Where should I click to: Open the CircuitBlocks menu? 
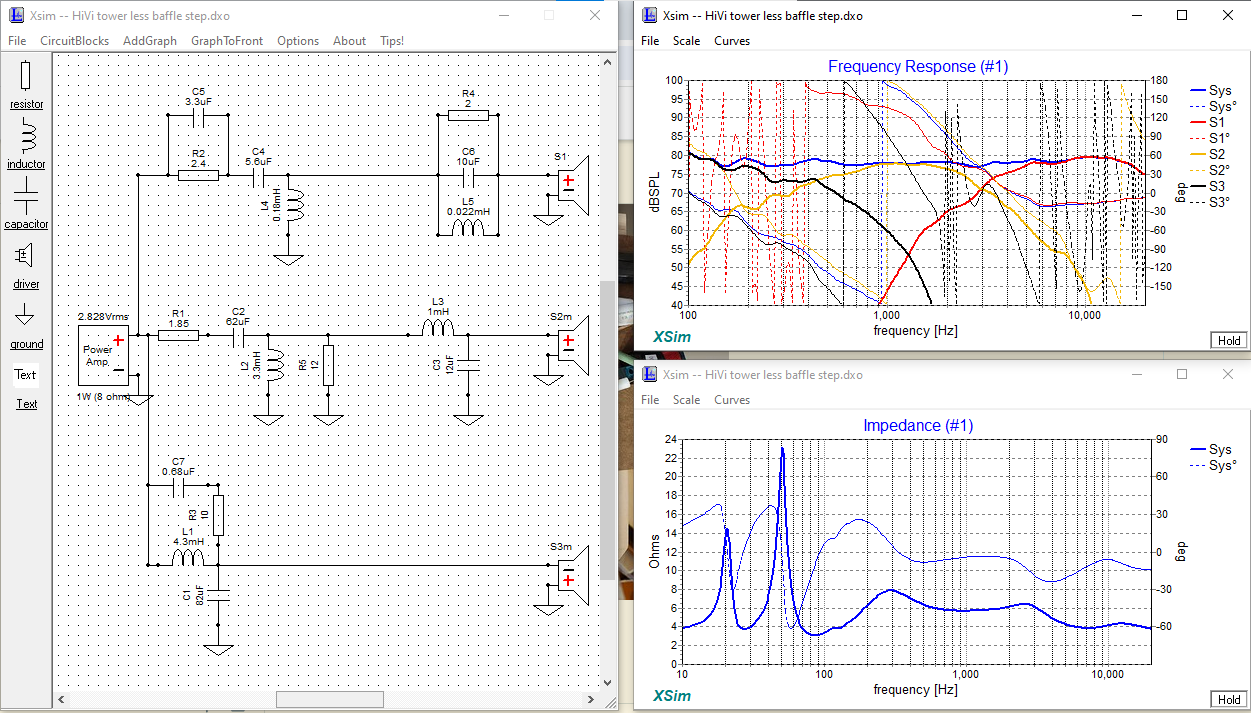pyautogui.click(x=75, y=41)
